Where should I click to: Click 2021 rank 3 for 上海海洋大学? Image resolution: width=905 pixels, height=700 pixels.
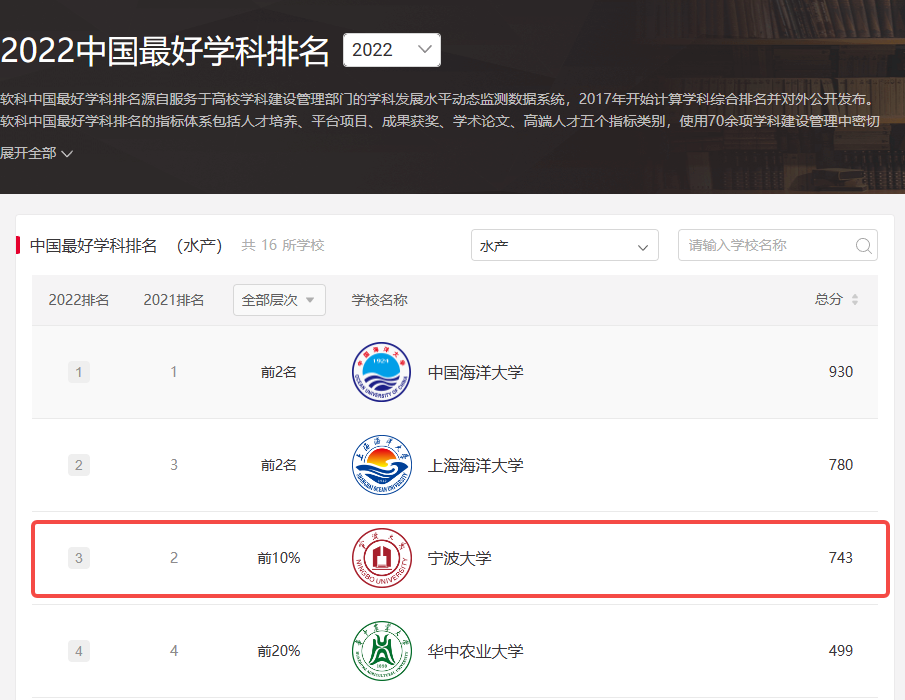point(174,465)
